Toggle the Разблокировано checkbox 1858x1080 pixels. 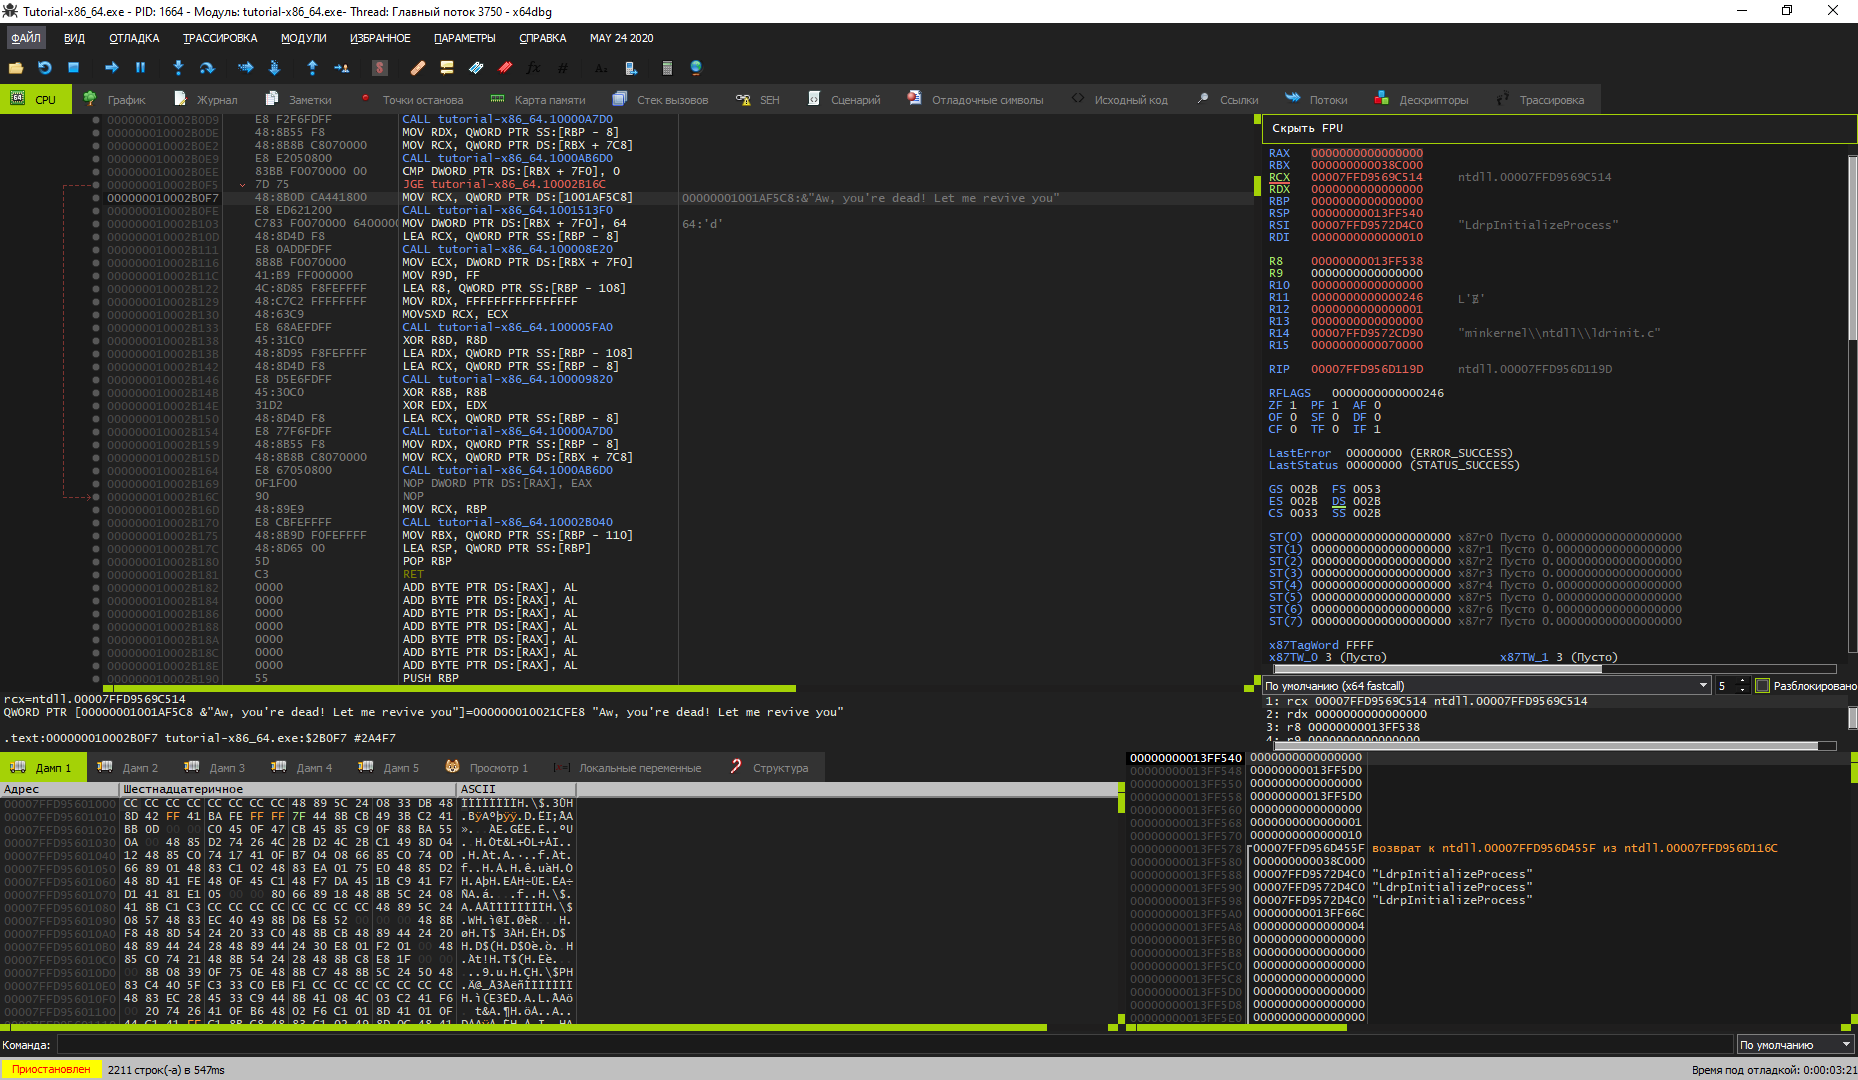coord(1764,686)
